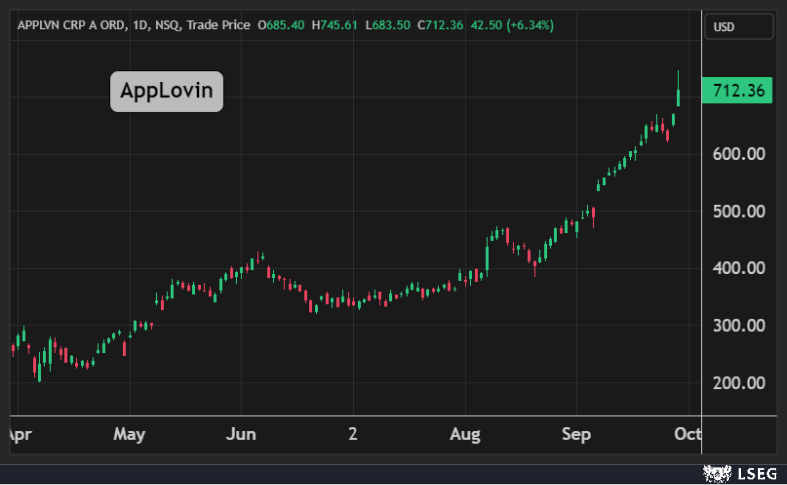This screenshot has width=787, height=485.
Task: Select the Aug marker on time axis
Action: point(465,434)
